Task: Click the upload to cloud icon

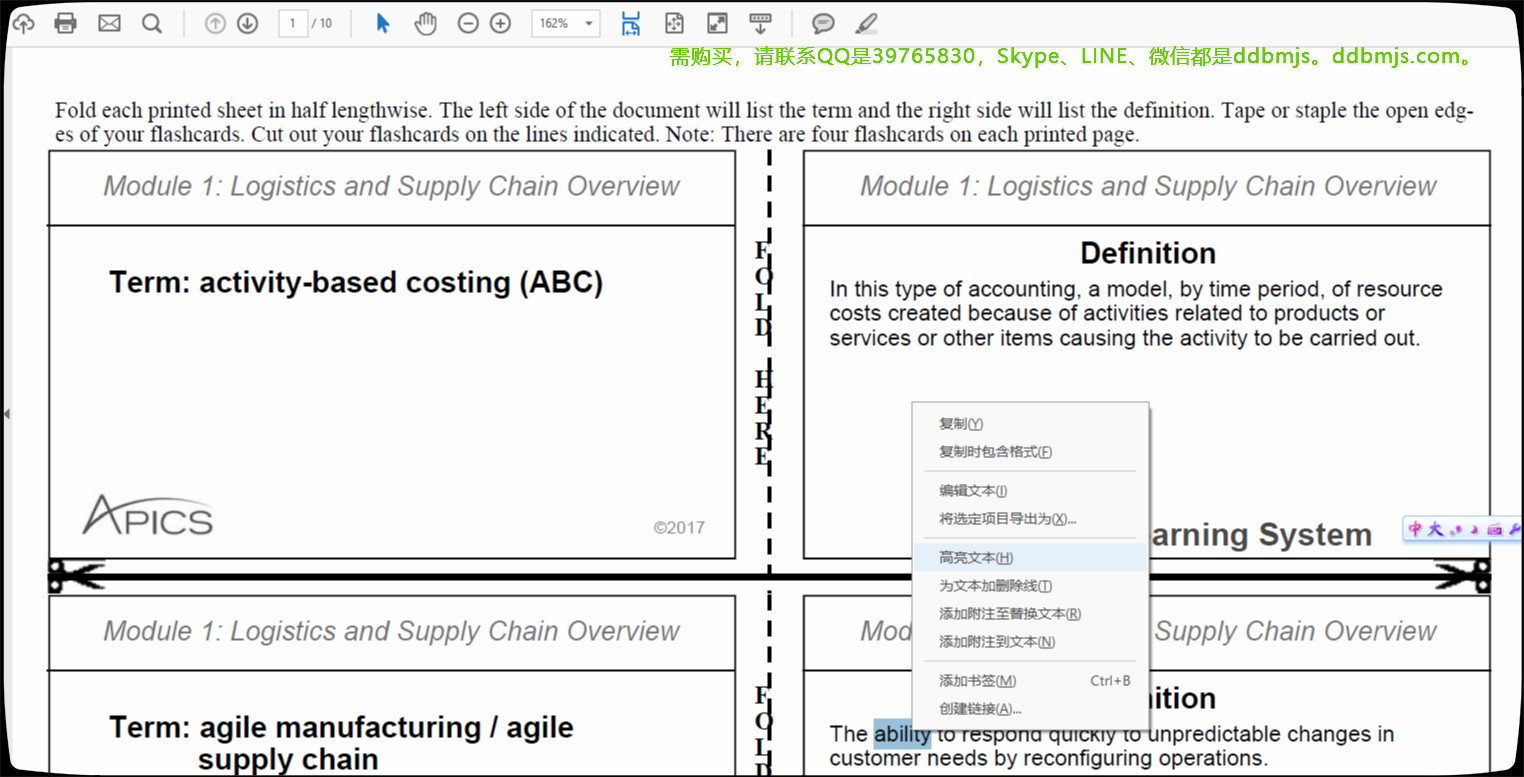Action: pos(22,23)
